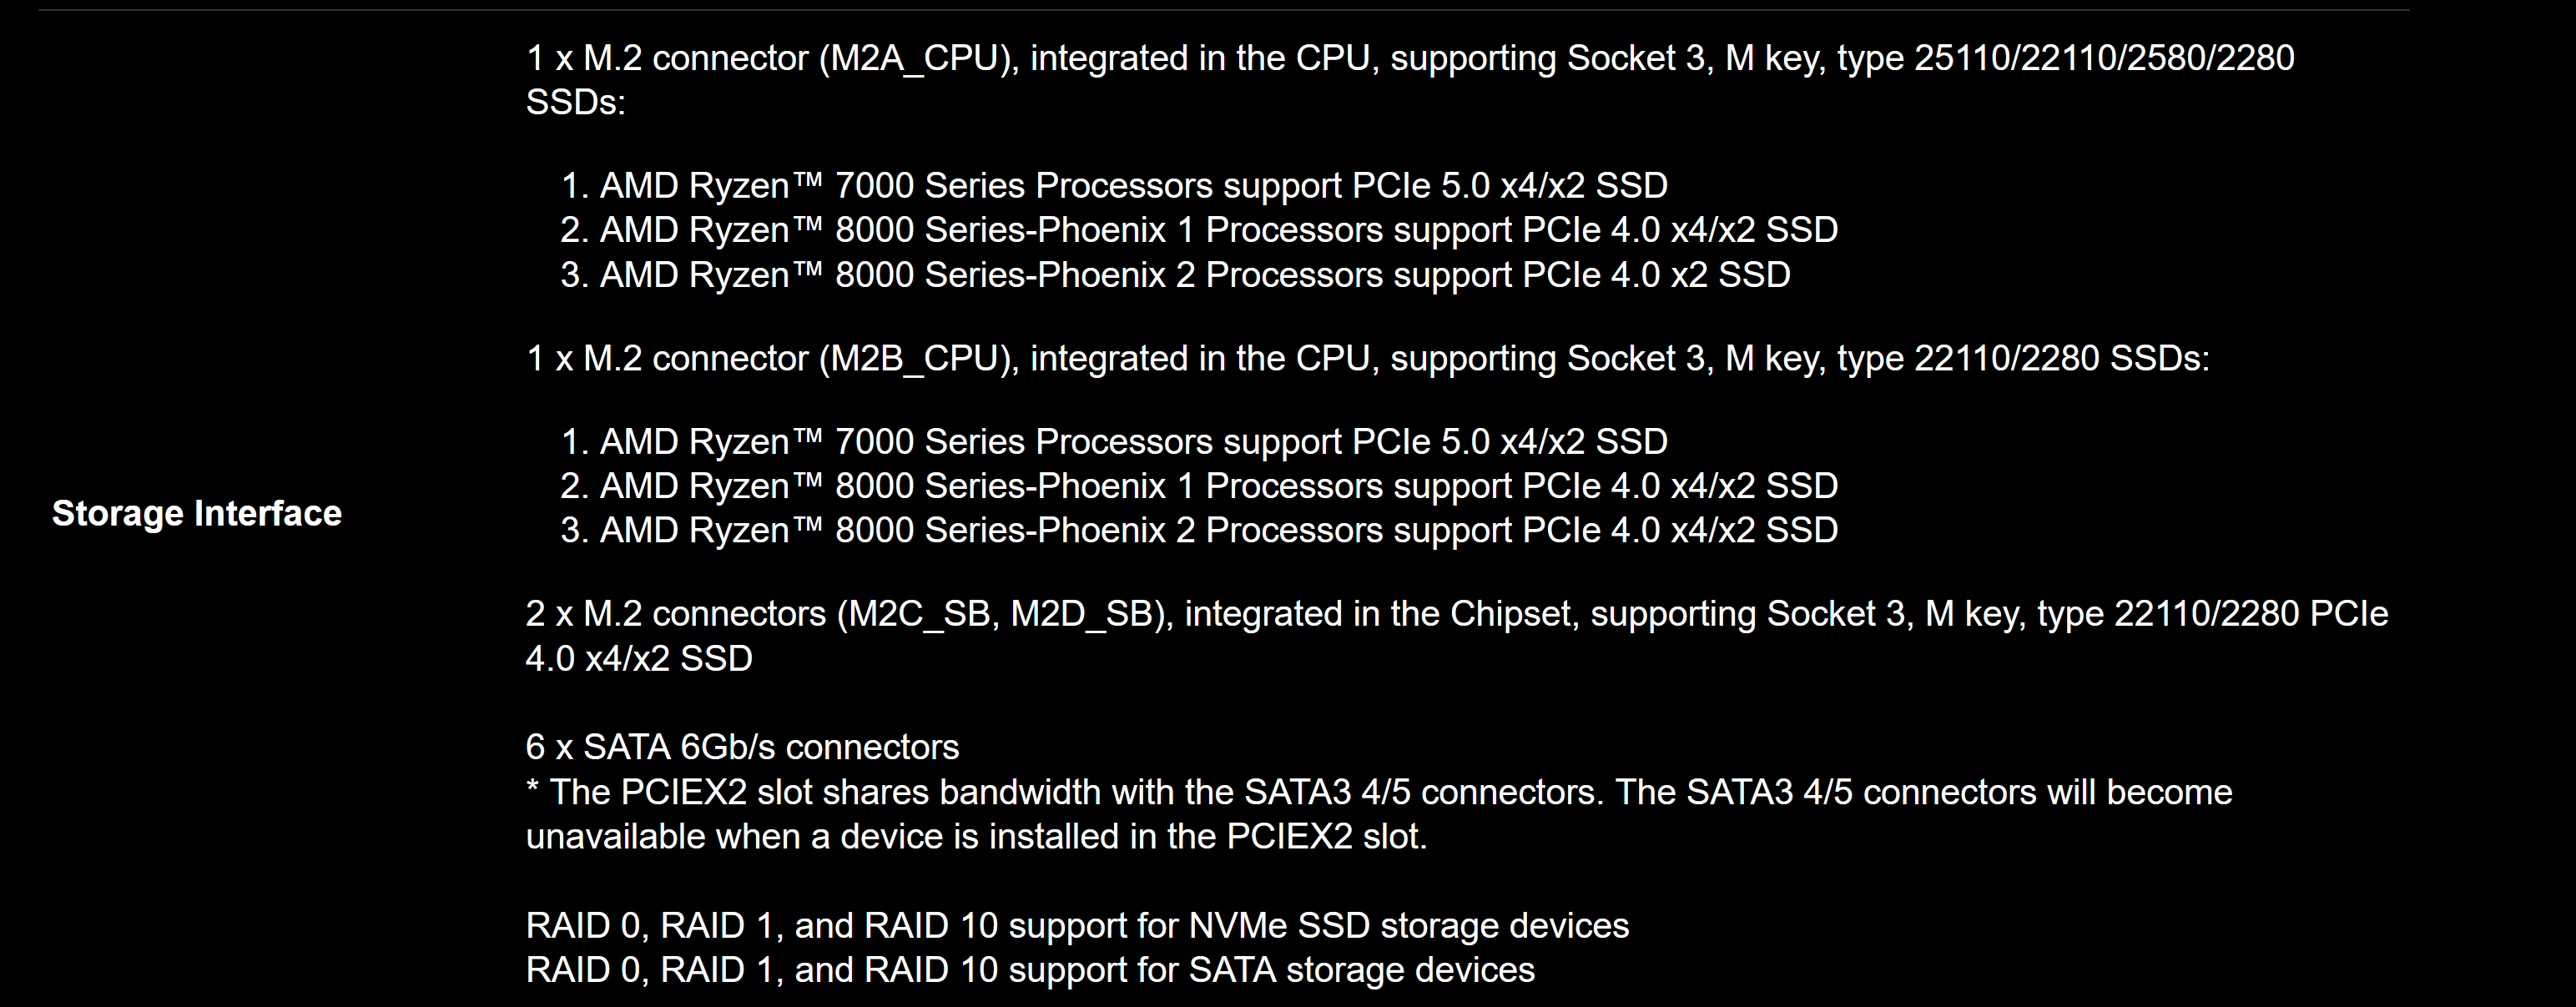Click the '4.0 x4/x2 SSD' continuation text
Image resolution: width=2576 pixels, height=1007 pixels.
[639, 659]
